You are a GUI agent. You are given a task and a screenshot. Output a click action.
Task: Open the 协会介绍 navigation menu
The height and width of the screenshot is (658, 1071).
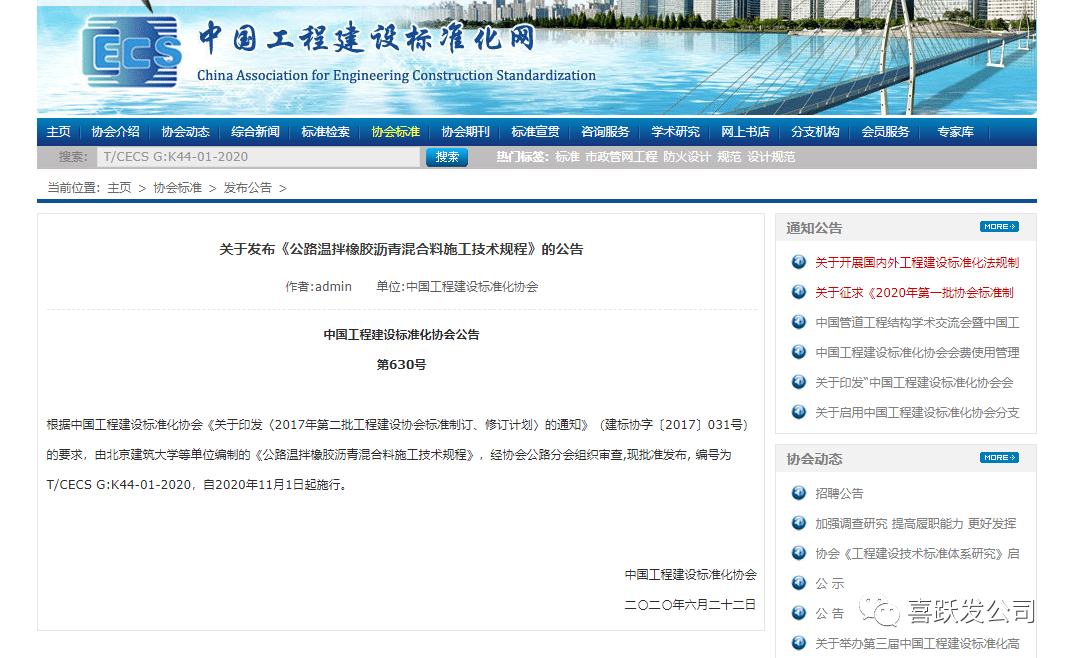click(115, 132)
